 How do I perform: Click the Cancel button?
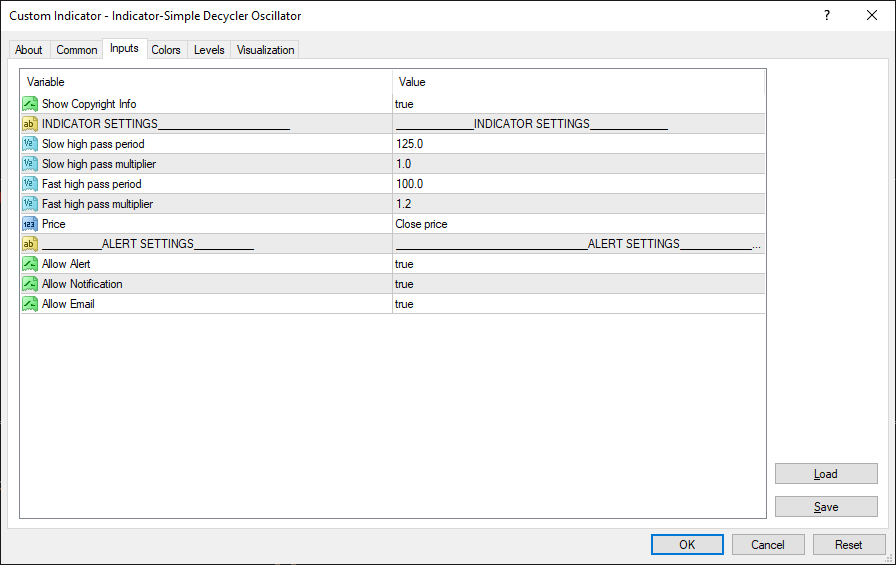[768, 544]
